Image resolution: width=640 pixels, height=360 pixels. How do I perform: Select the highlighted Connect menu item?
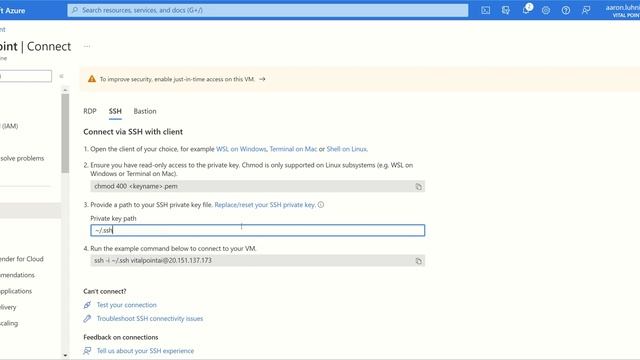(x=30, y=211)
